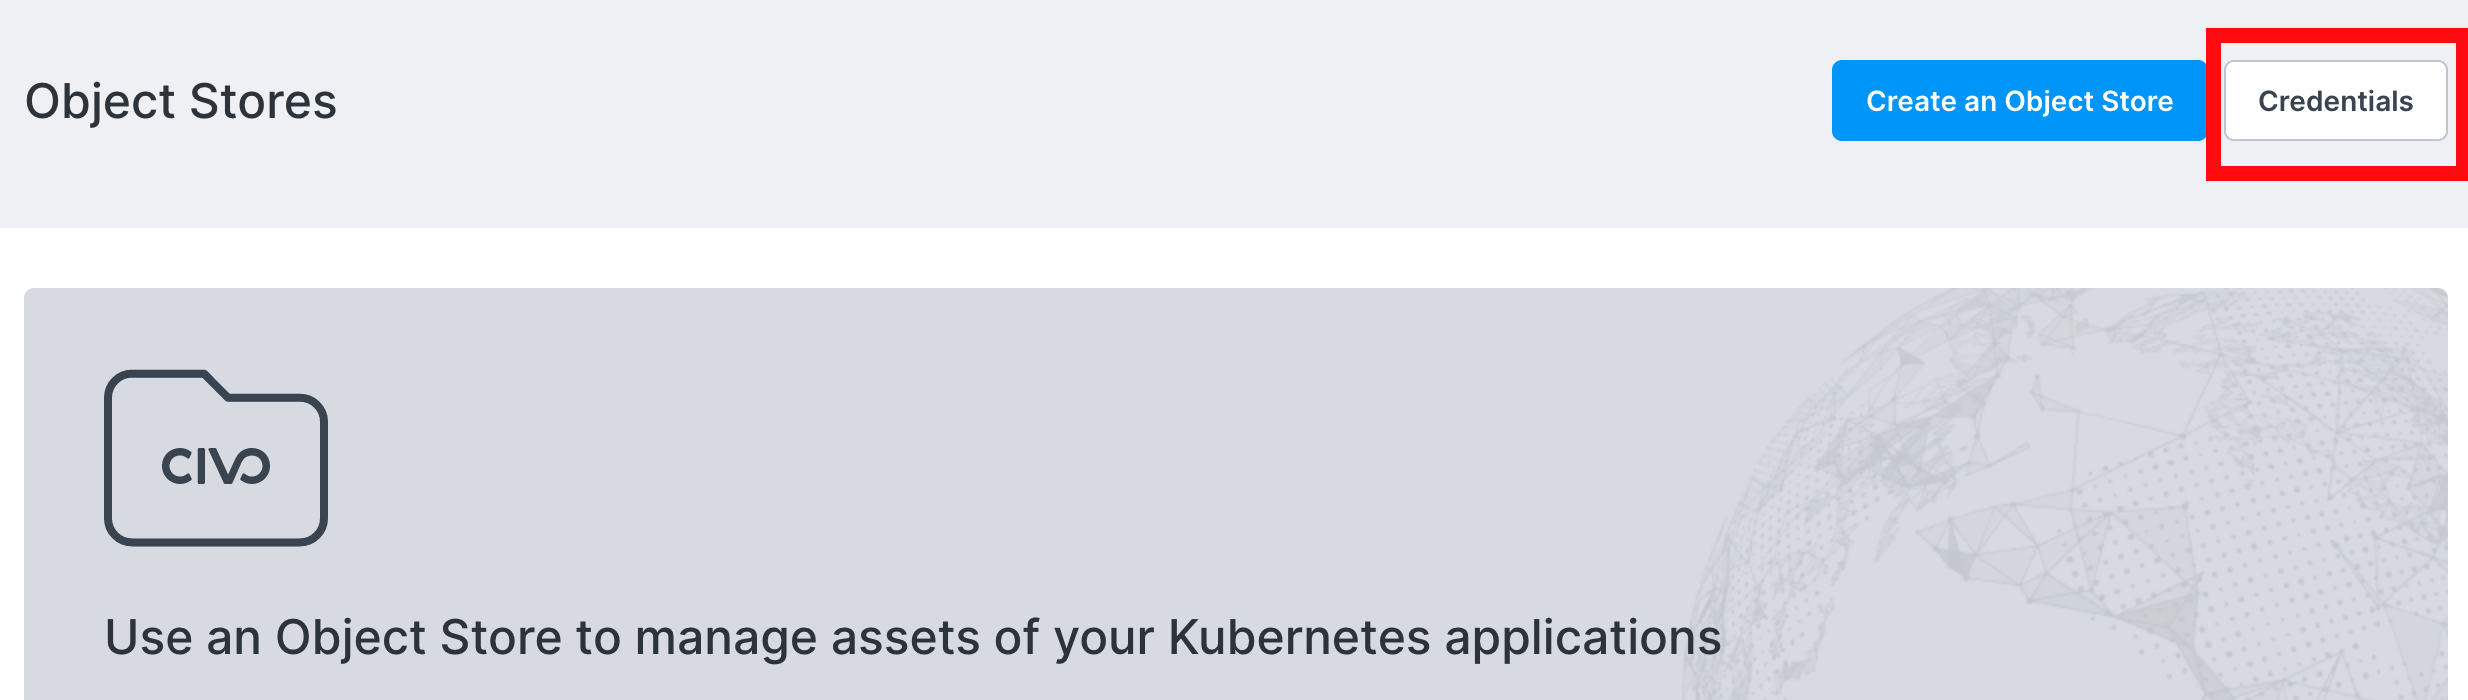Click the Kubernetes applications headline text
This screenshot has height=700, width=2468.
[912, 637]
